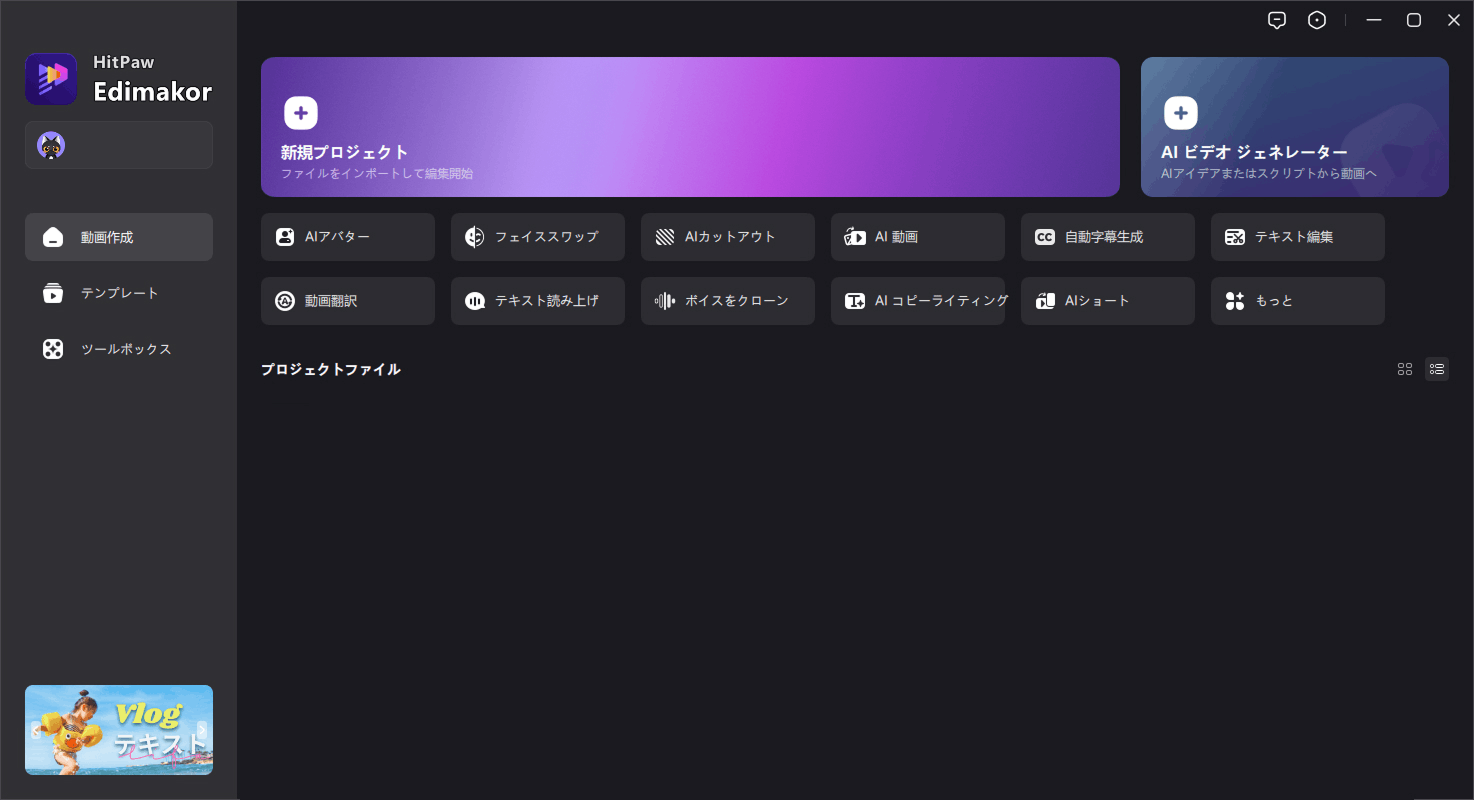Select 動画作成 in the sidebar

point(119,237)
